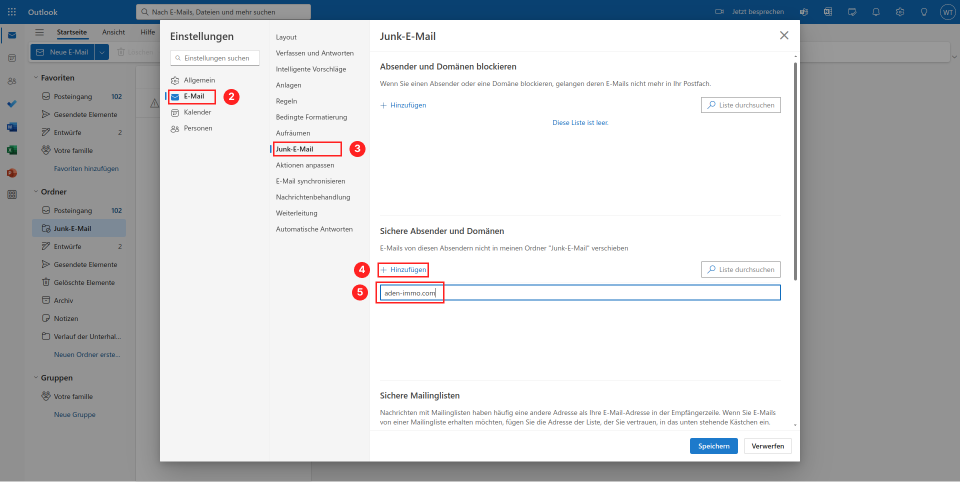Collapse the Gruppen section
Screen dimensions: 960x482
click(36, 378)
